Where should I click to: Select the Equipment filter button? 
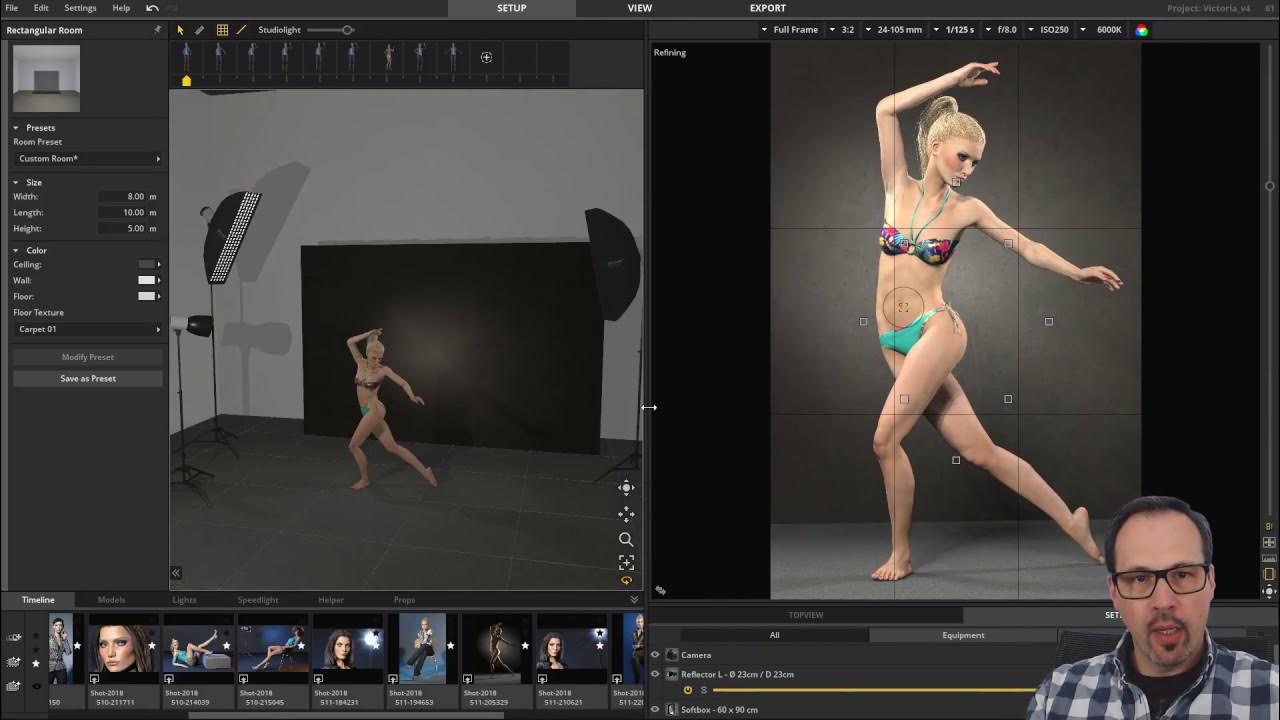point(963,635)
